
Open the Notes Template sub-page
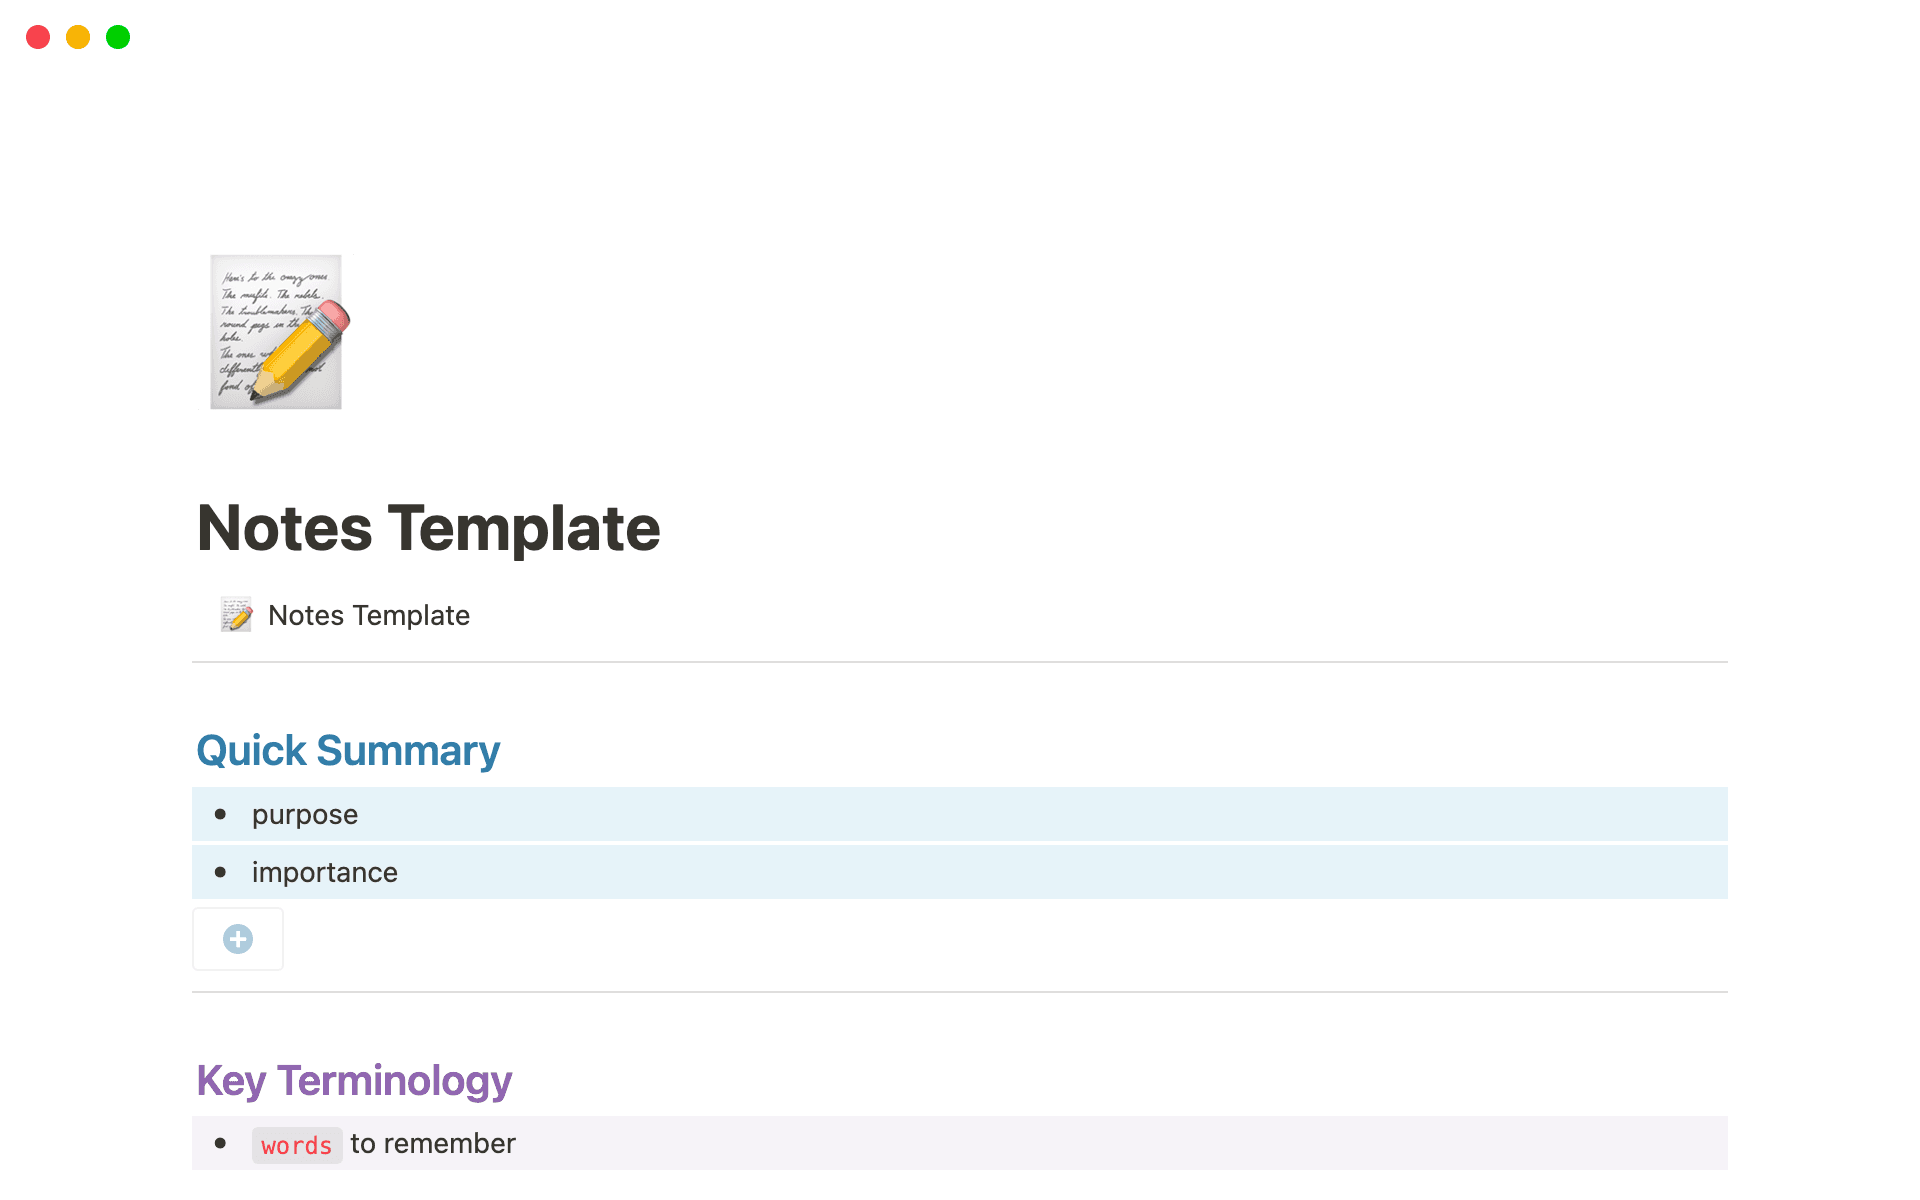(368, 614)
